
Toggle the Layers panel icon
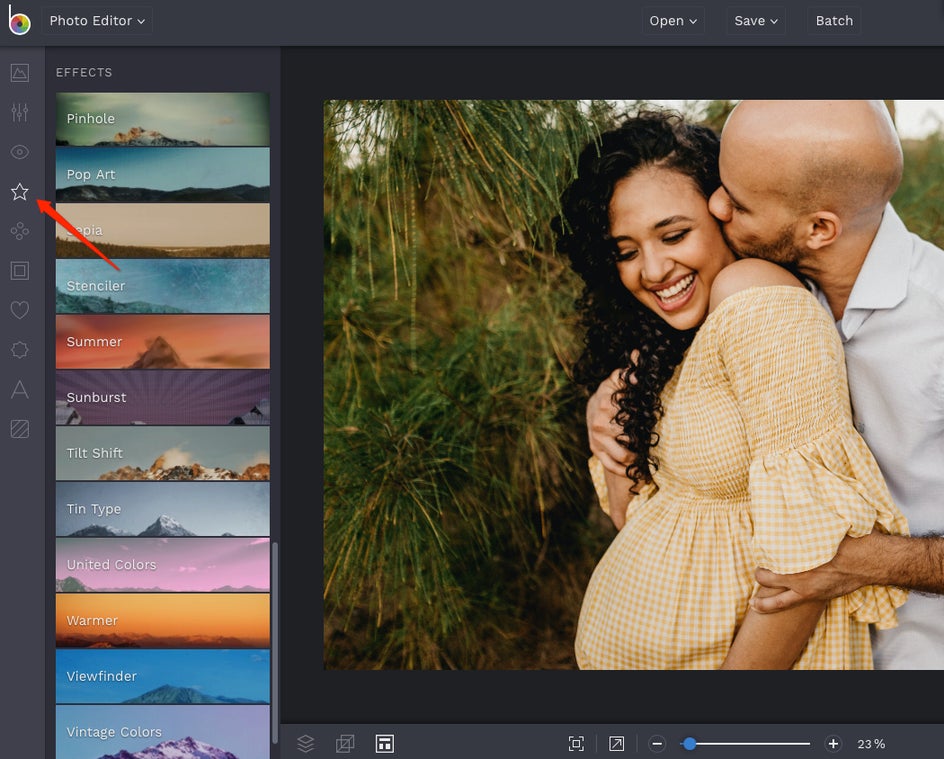pyautogui.click(x=306, y=743)
